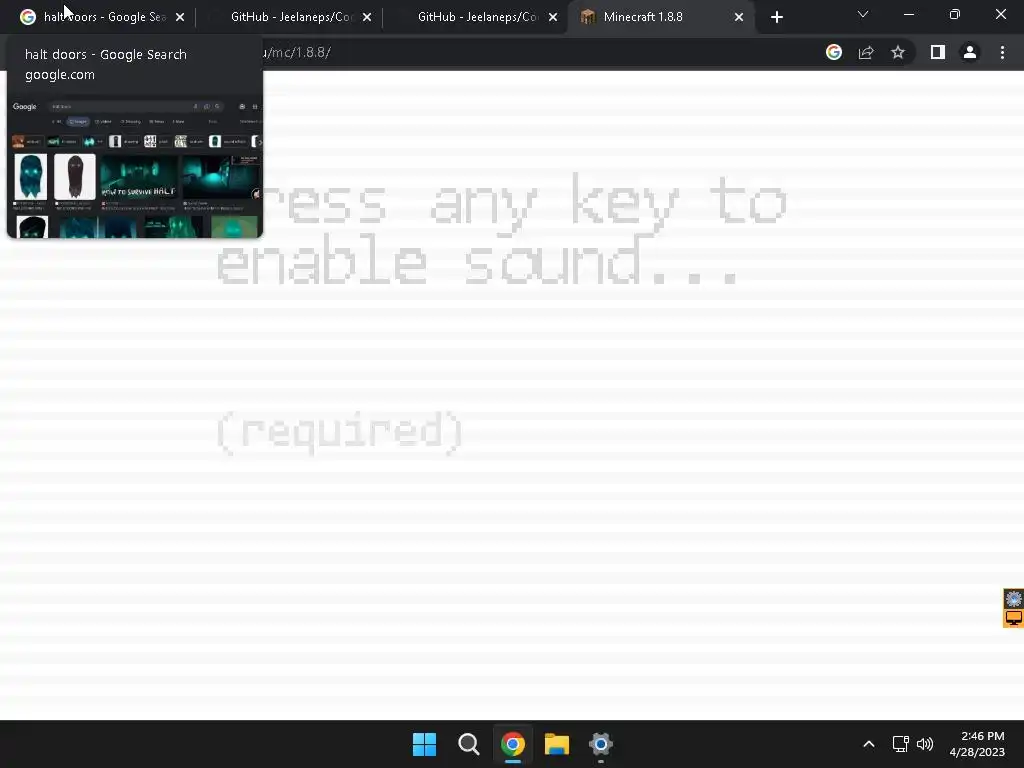The image size is (1024, 768).
Task: Close the halt doors Google Search tab
Action: 180,17
